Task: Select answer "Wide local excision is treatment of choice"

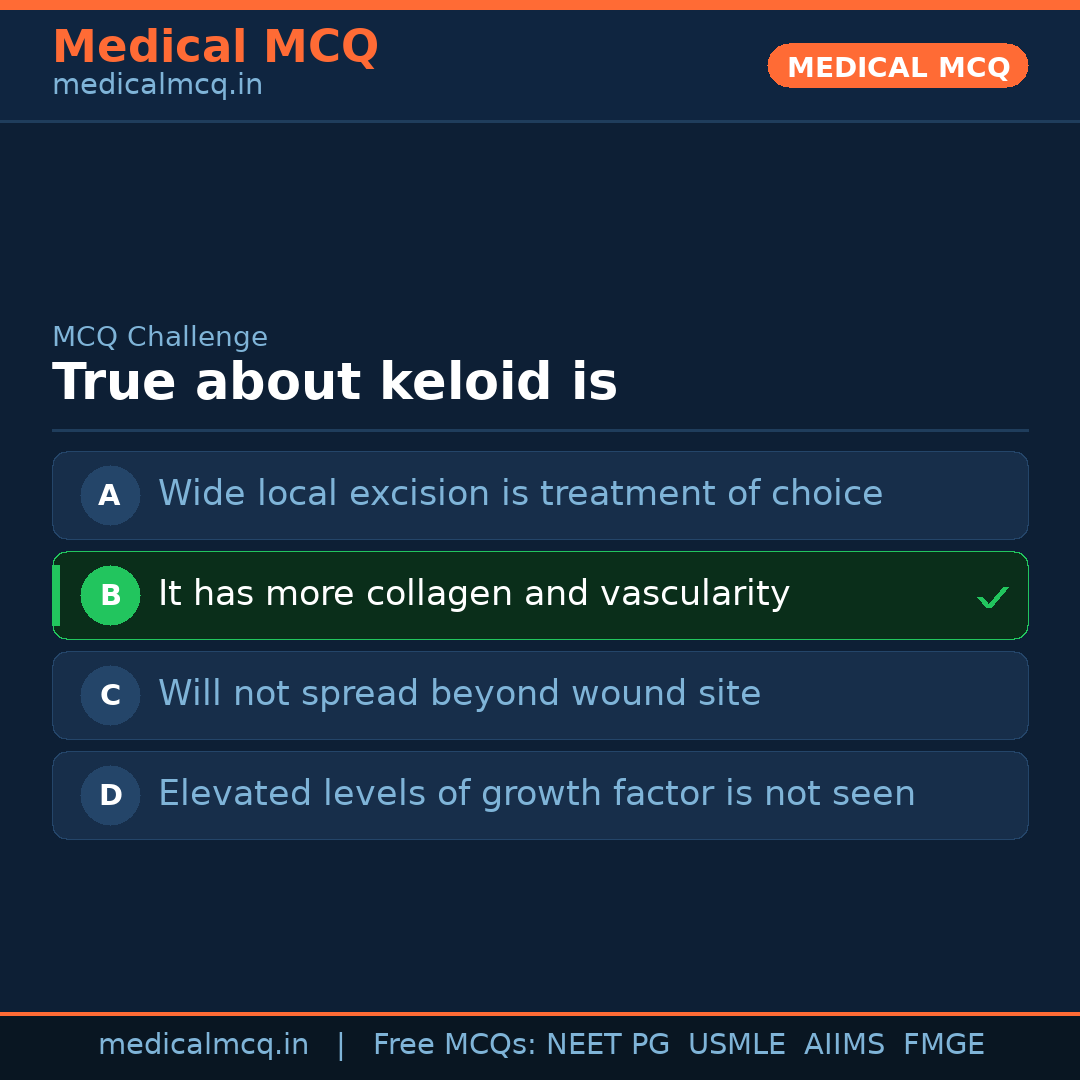Action: click(x=520, y=494)
